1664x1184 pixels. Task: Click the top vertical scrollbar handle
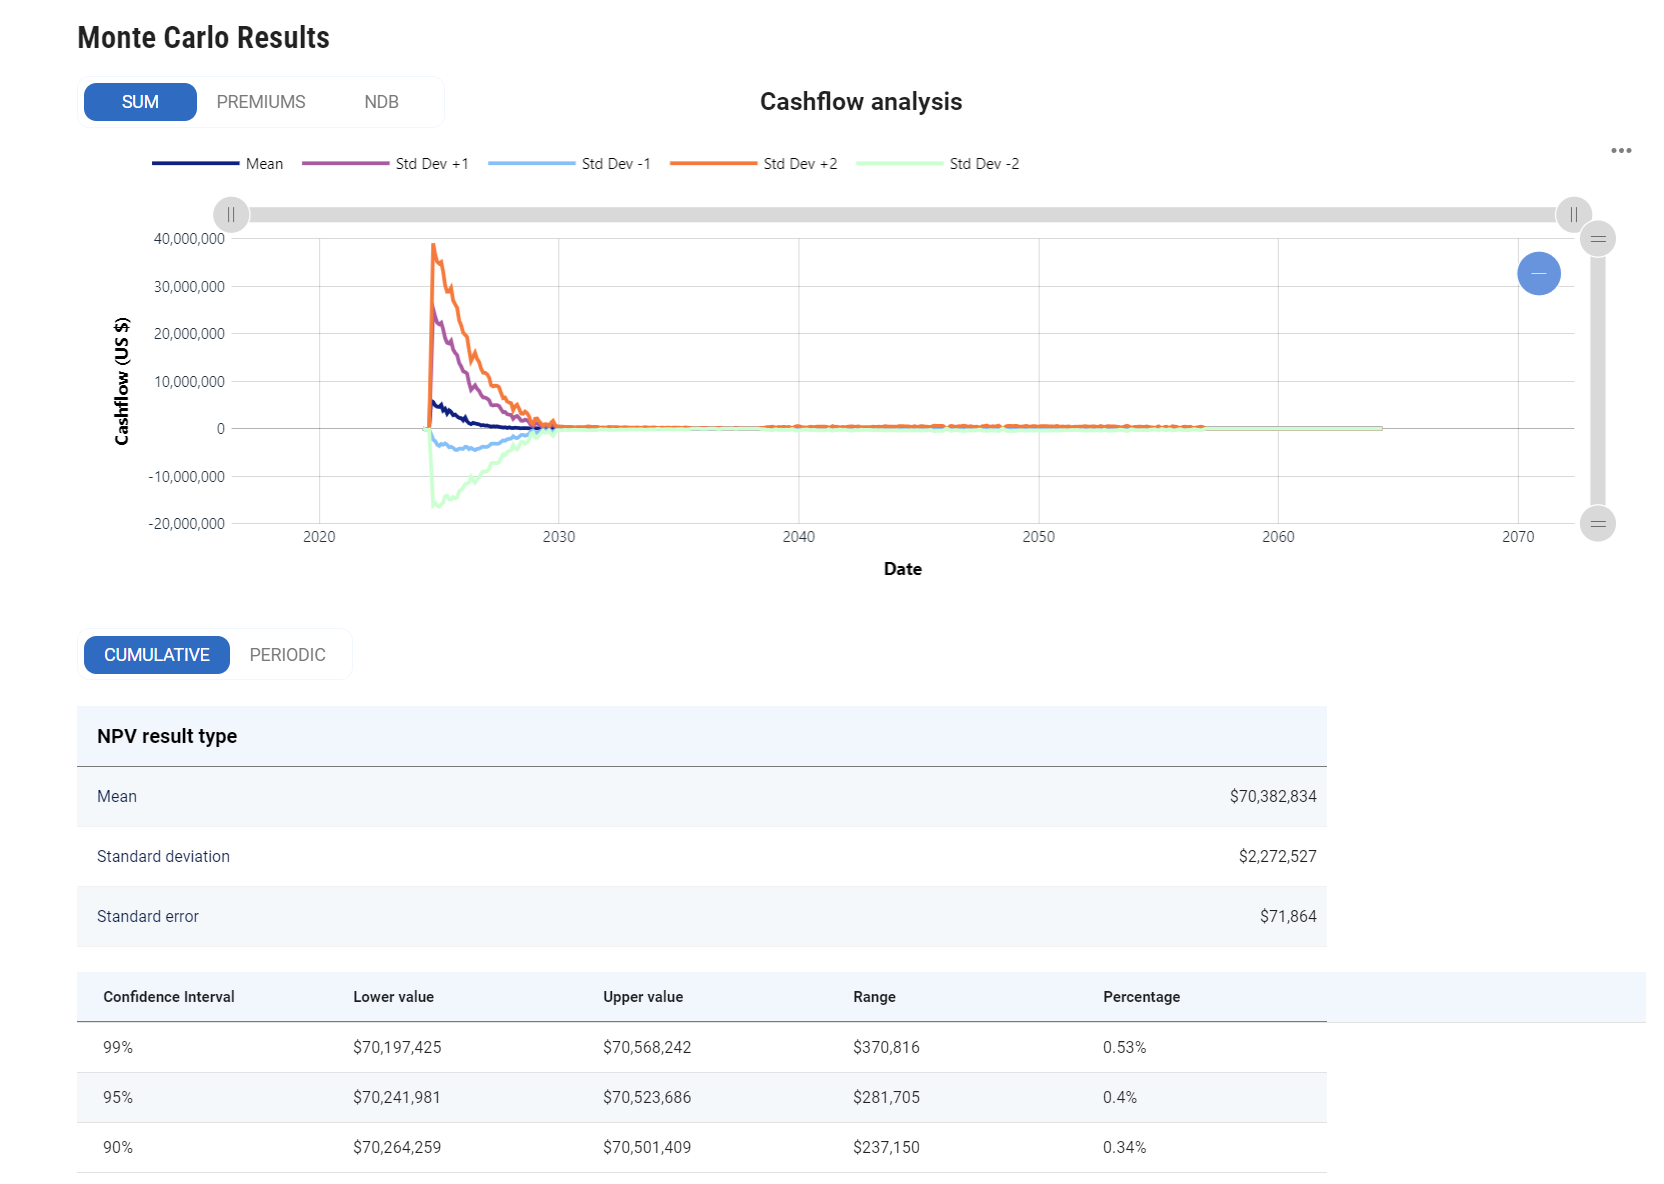tap(1597, 239)
